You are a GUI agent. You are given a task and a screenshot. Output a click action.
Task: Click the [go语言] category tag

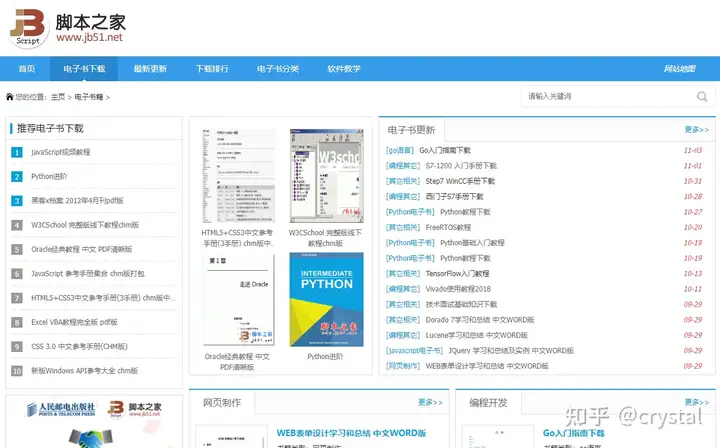click(x=399, y=151)
